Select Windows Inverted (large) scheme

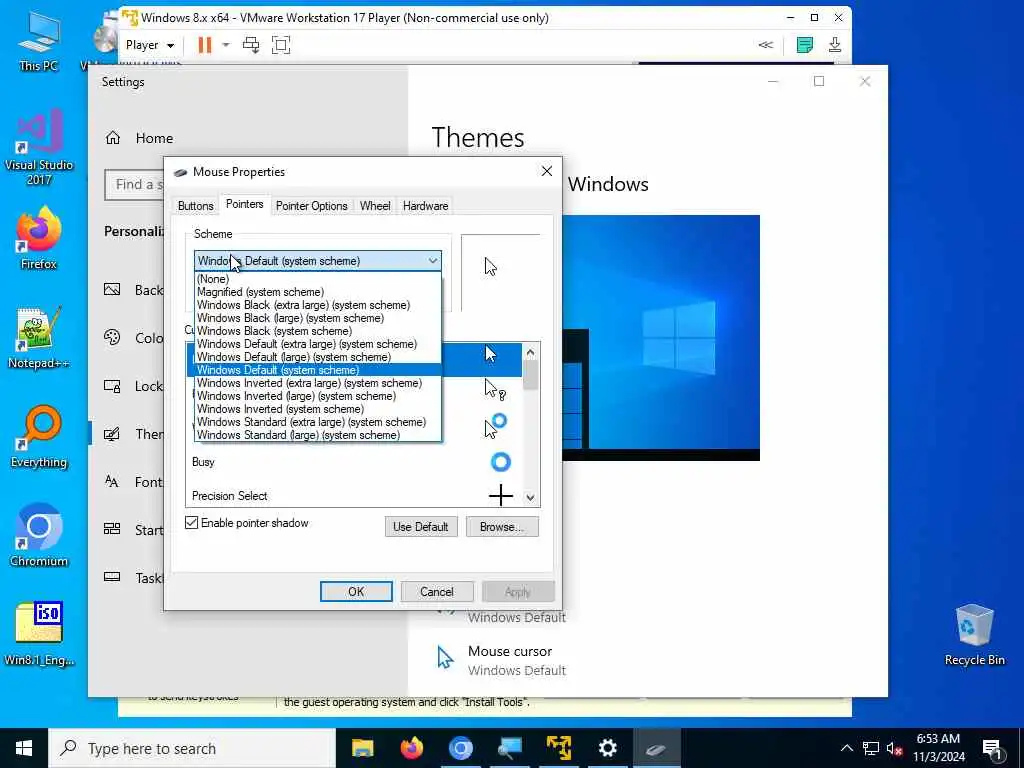point(318,396)
